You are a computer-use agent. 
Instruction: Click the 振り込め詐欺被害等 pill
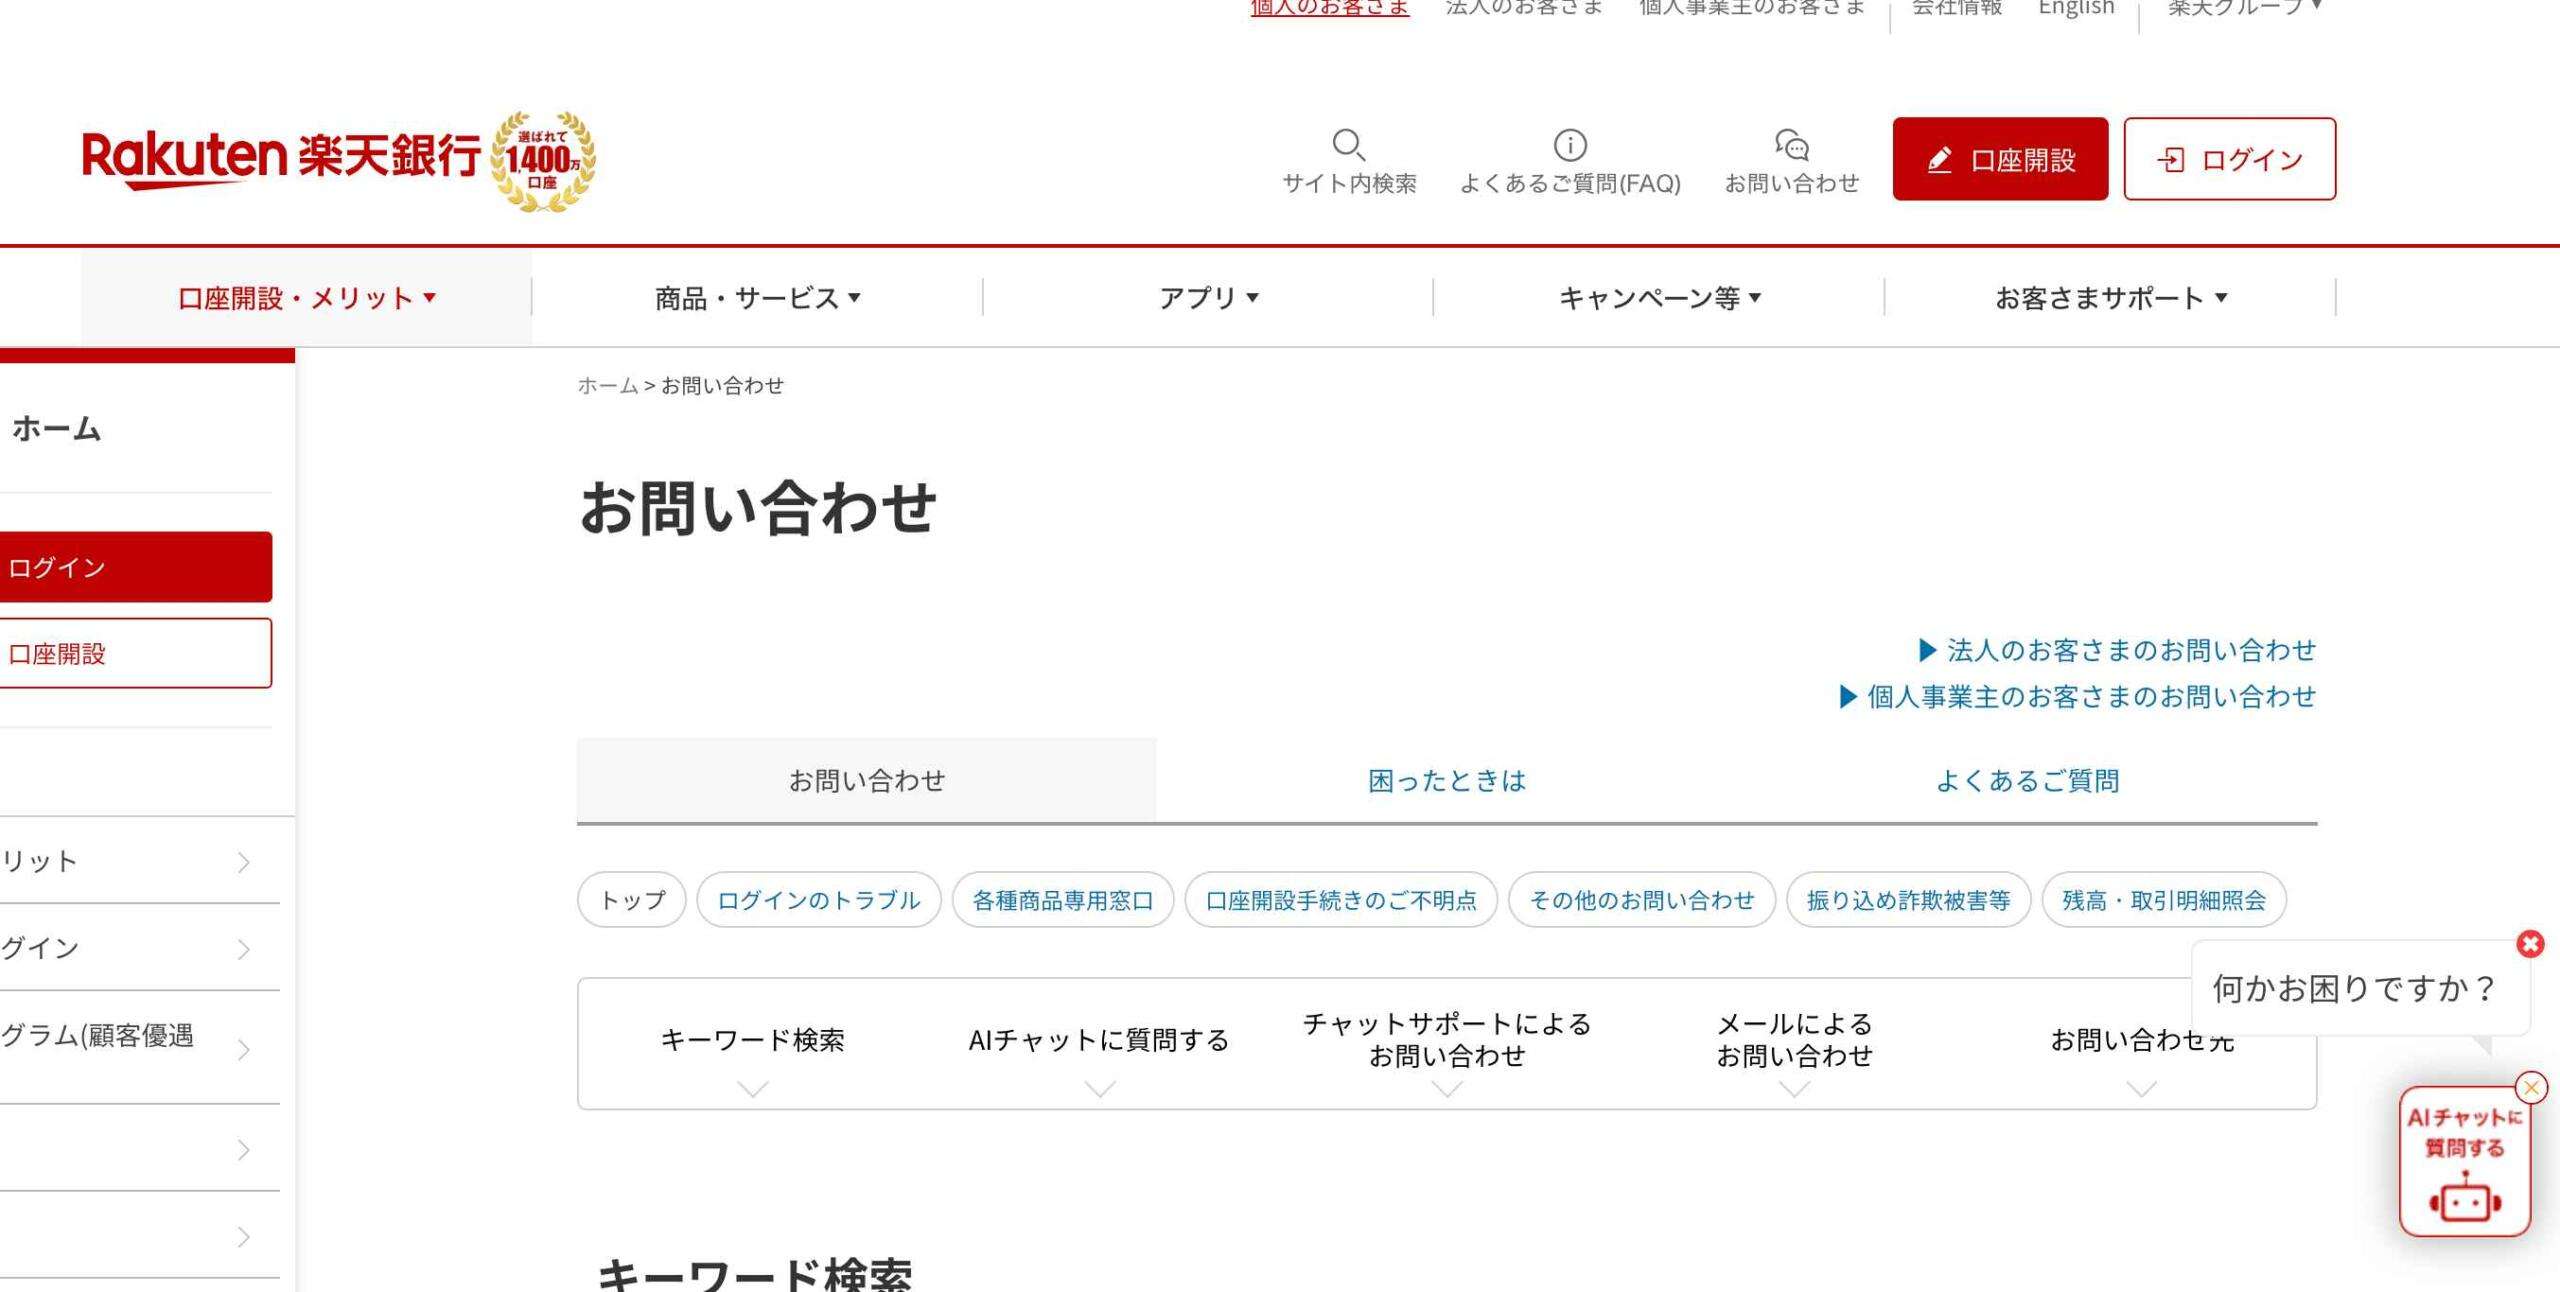pyautogui.click(x=1908, y=900)
